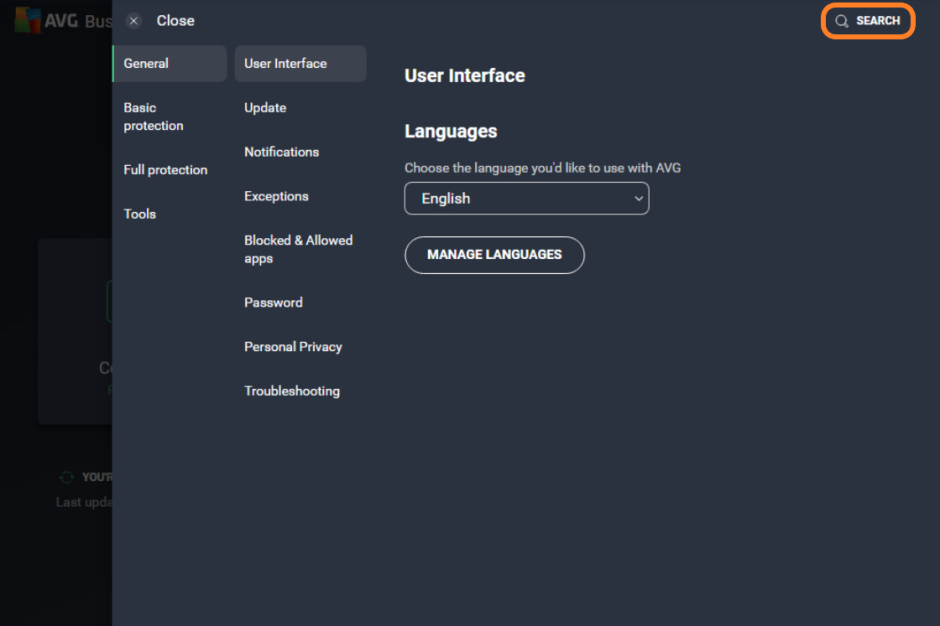The image size is (940, 626).
Task: Open the Password settings page
Action: pyautogui.click(x=273, y=302)
